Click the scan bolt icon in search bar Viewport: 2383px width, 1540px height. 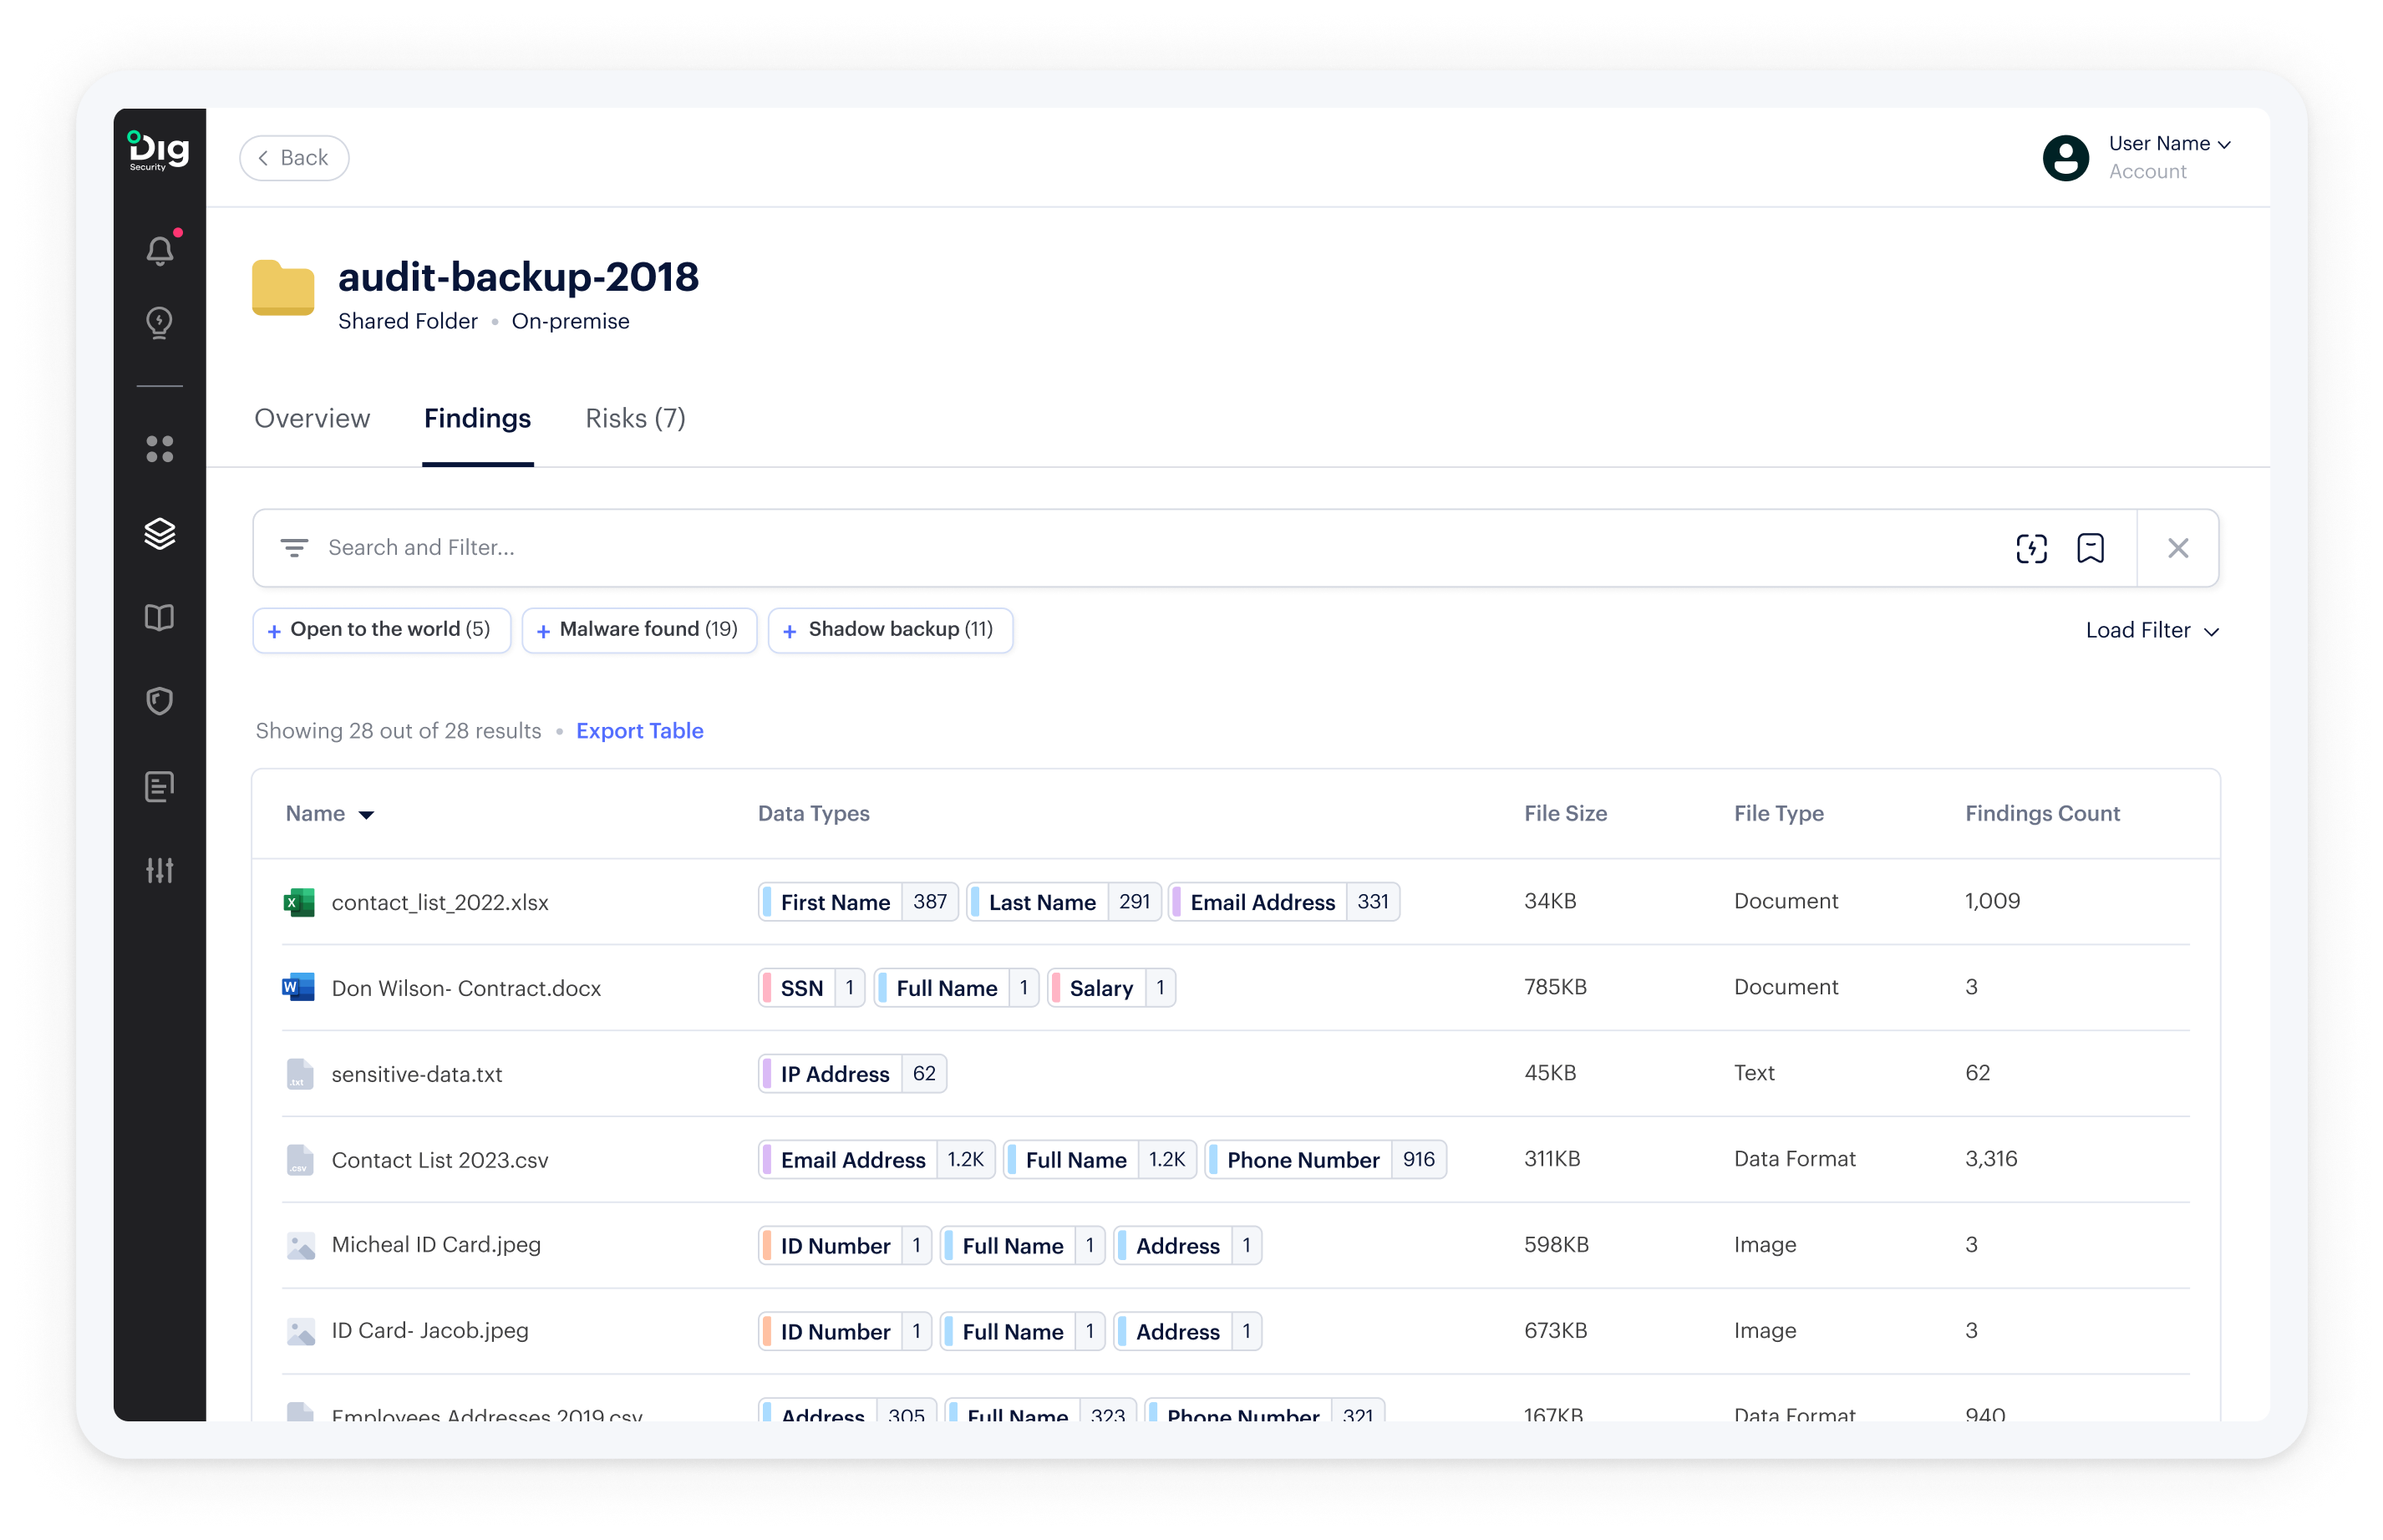tap(2031, 548)
